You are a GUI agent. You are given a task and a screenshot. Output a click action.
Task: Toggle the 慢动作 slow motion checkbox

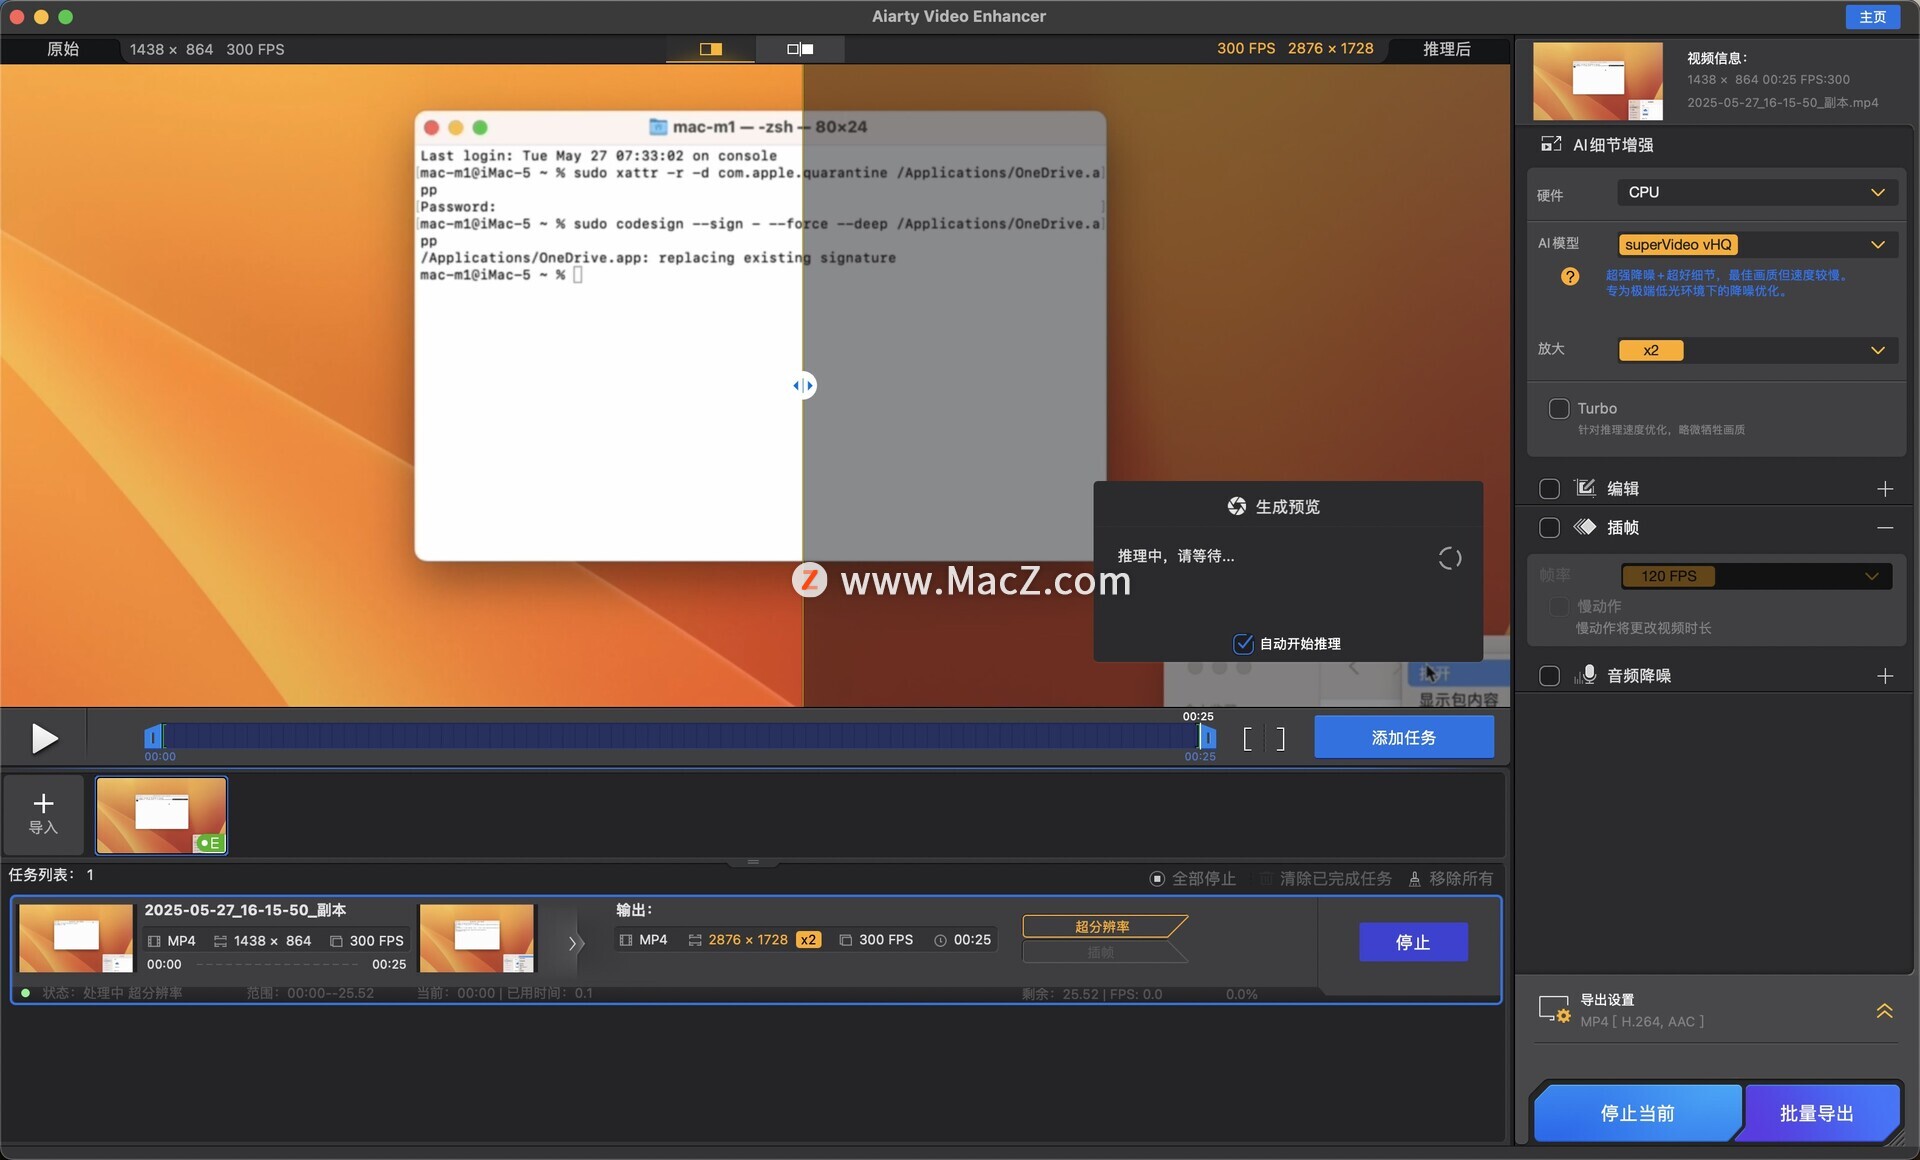pyautogui.click(x=1559, y=607)
